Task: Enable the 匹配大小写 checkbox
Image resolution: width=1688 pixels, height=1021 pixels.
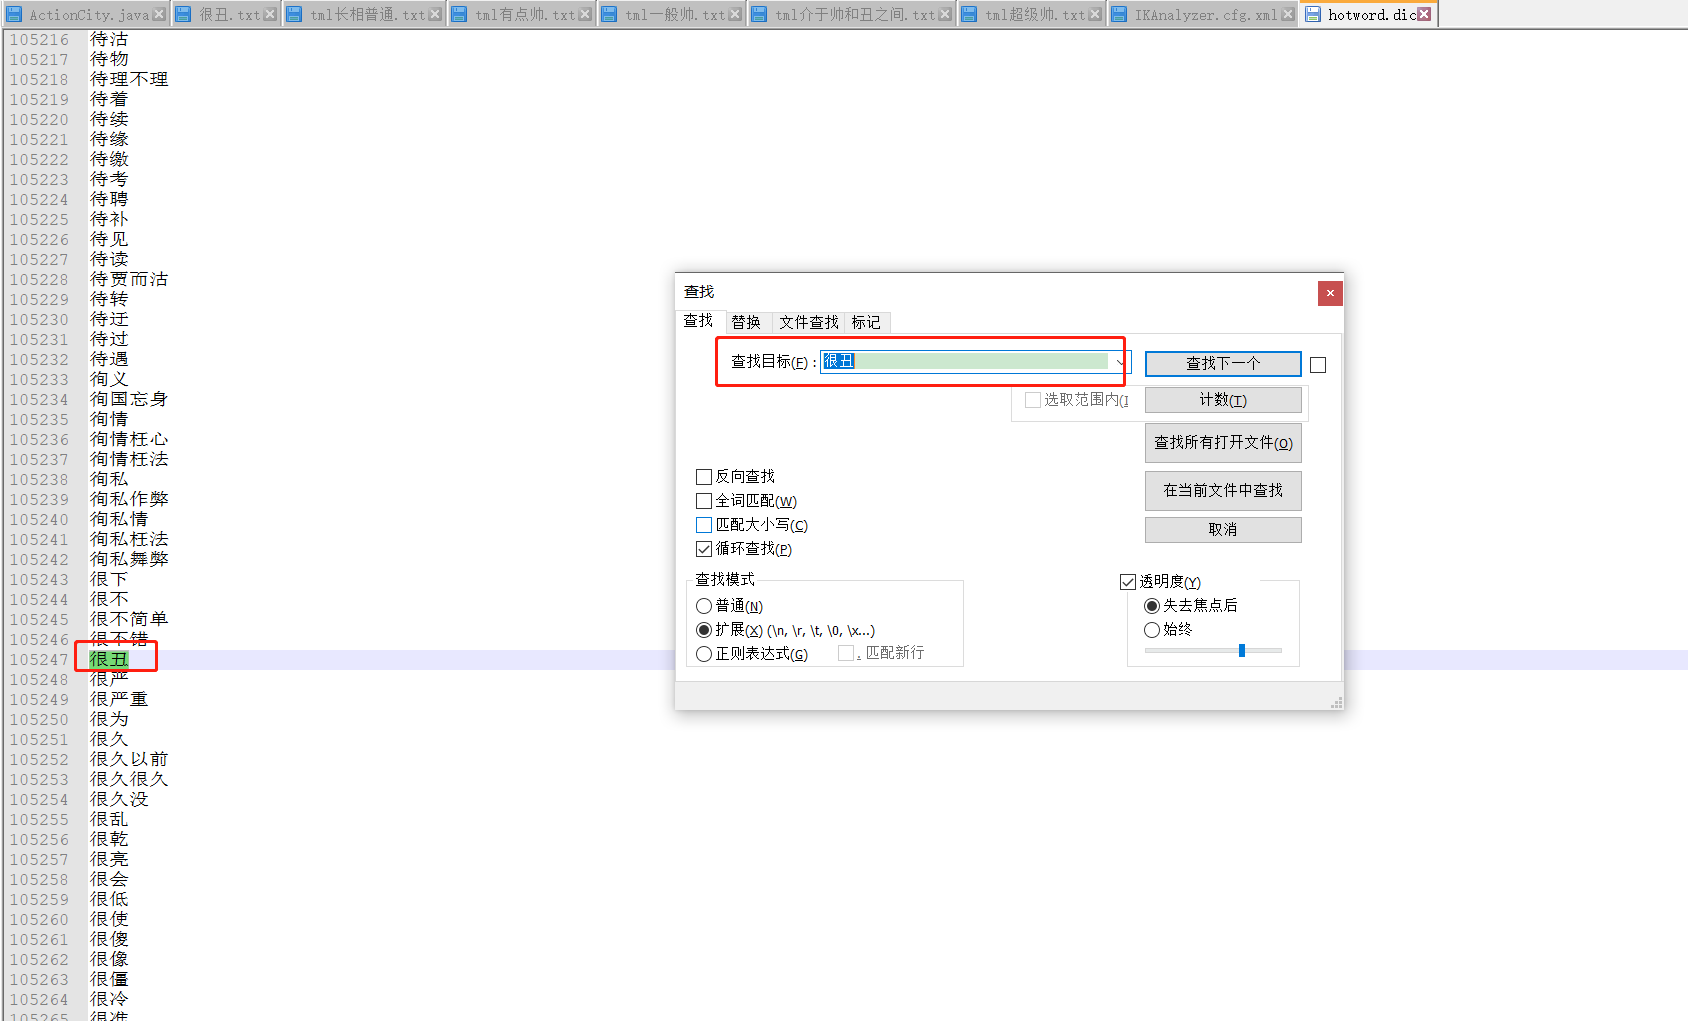Action: (704, 524)
